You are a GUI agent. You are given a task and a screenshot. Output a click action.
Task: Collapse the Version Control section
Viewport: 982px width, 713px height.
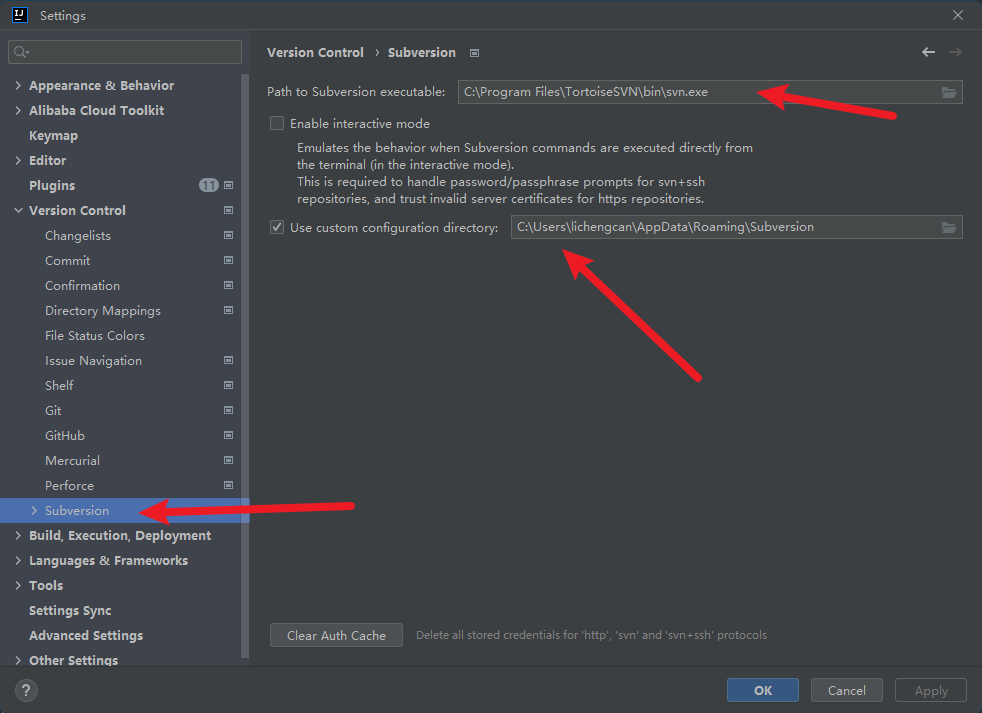pyautogui.click(x=18, y=211)
